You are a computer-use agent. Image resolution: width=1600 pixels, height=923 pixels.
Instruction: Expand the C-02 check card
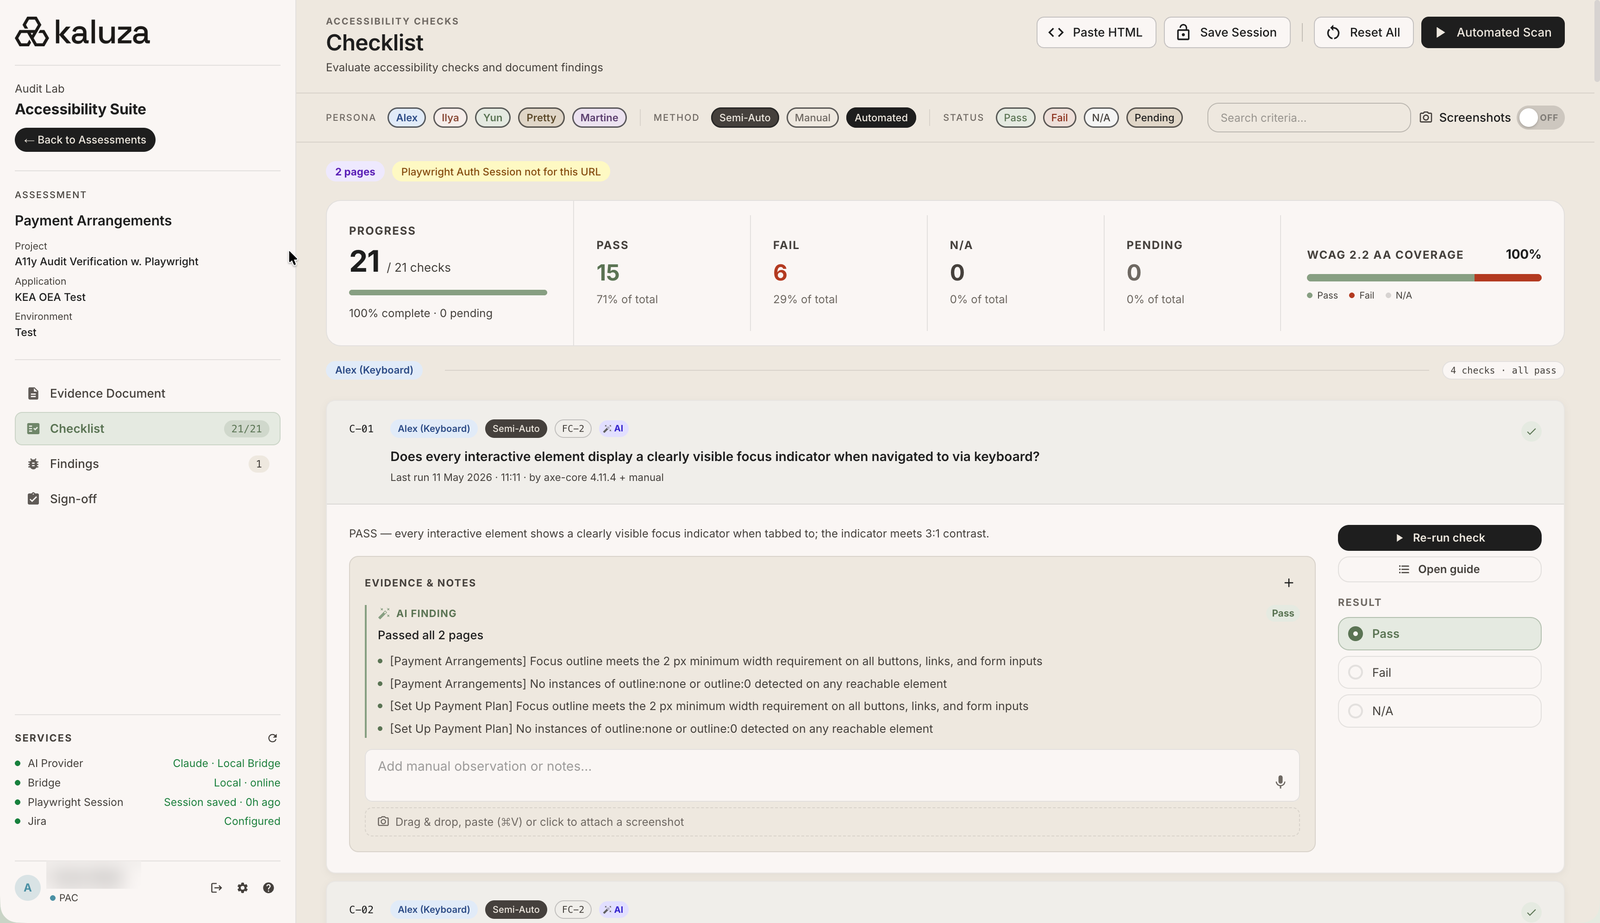point(945,905)
